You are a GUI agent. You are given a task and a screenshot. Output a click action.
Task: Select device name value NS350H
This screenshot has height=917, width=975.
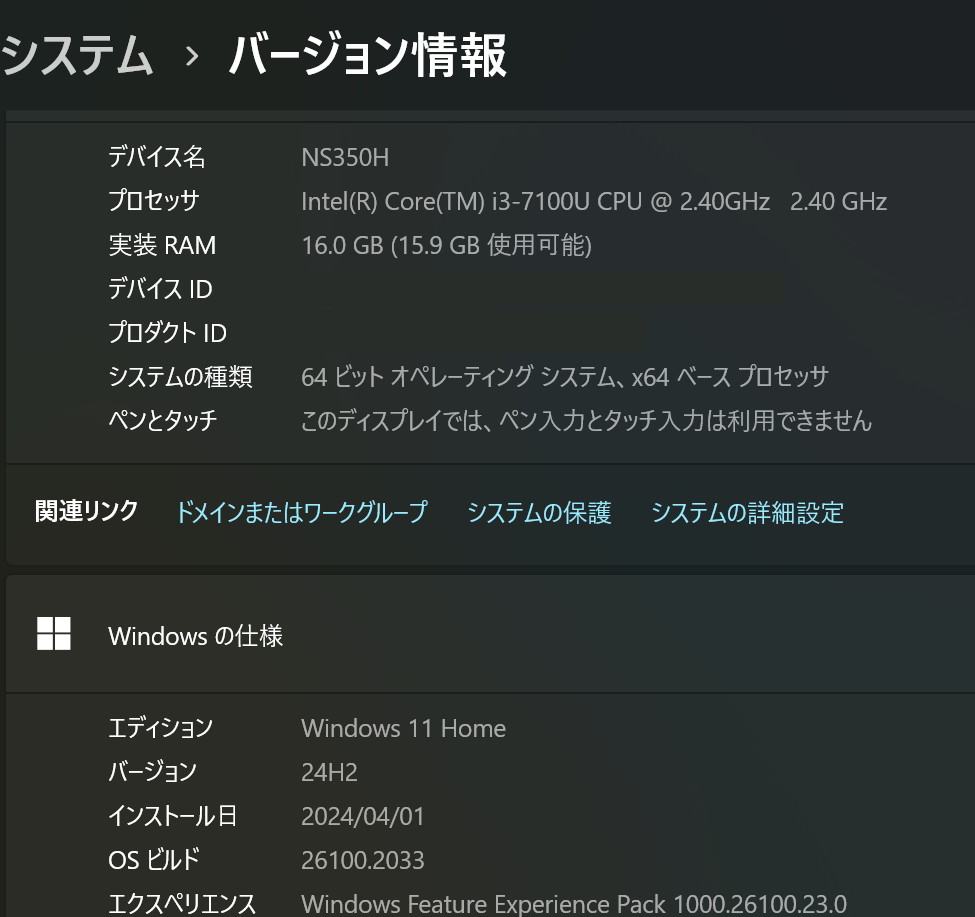[x=345, y=157]
